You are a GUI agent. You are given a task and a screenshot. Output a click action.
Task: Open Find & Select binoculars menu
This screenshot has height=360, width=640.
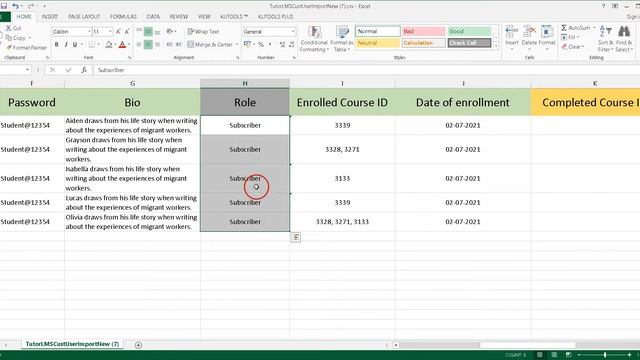(624, 39)
